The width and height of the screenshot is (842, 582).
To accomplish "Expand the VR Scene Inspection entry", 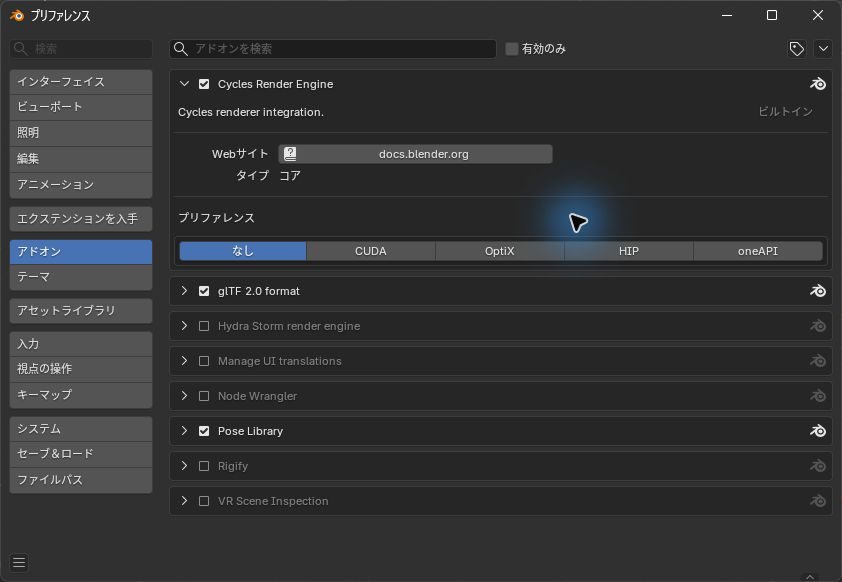I will click(184, 501).
